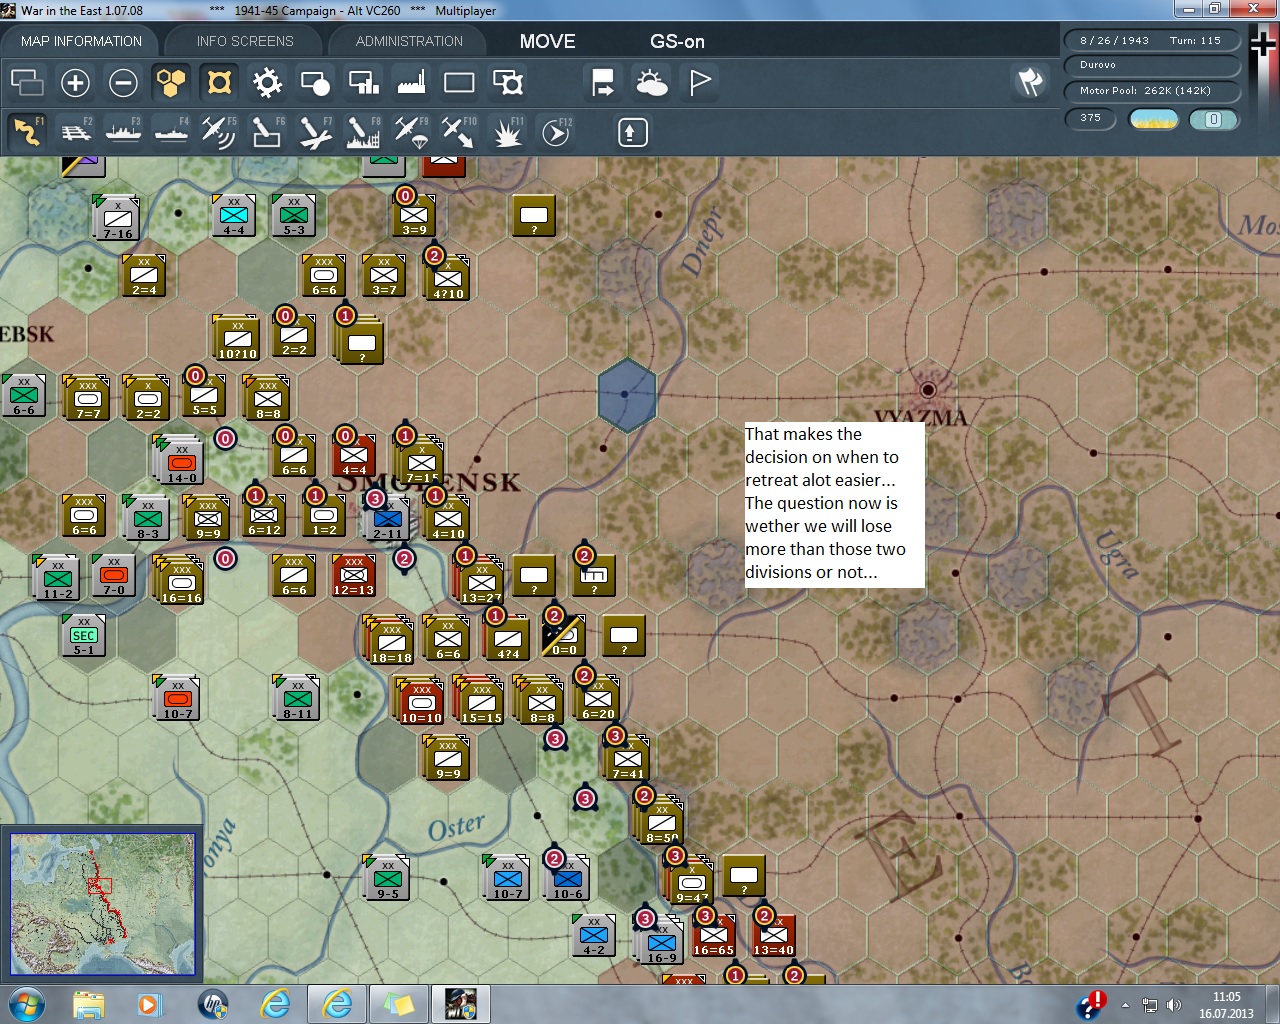Select the highlighted blue hex near Dnepr

(x=626, y=395)
